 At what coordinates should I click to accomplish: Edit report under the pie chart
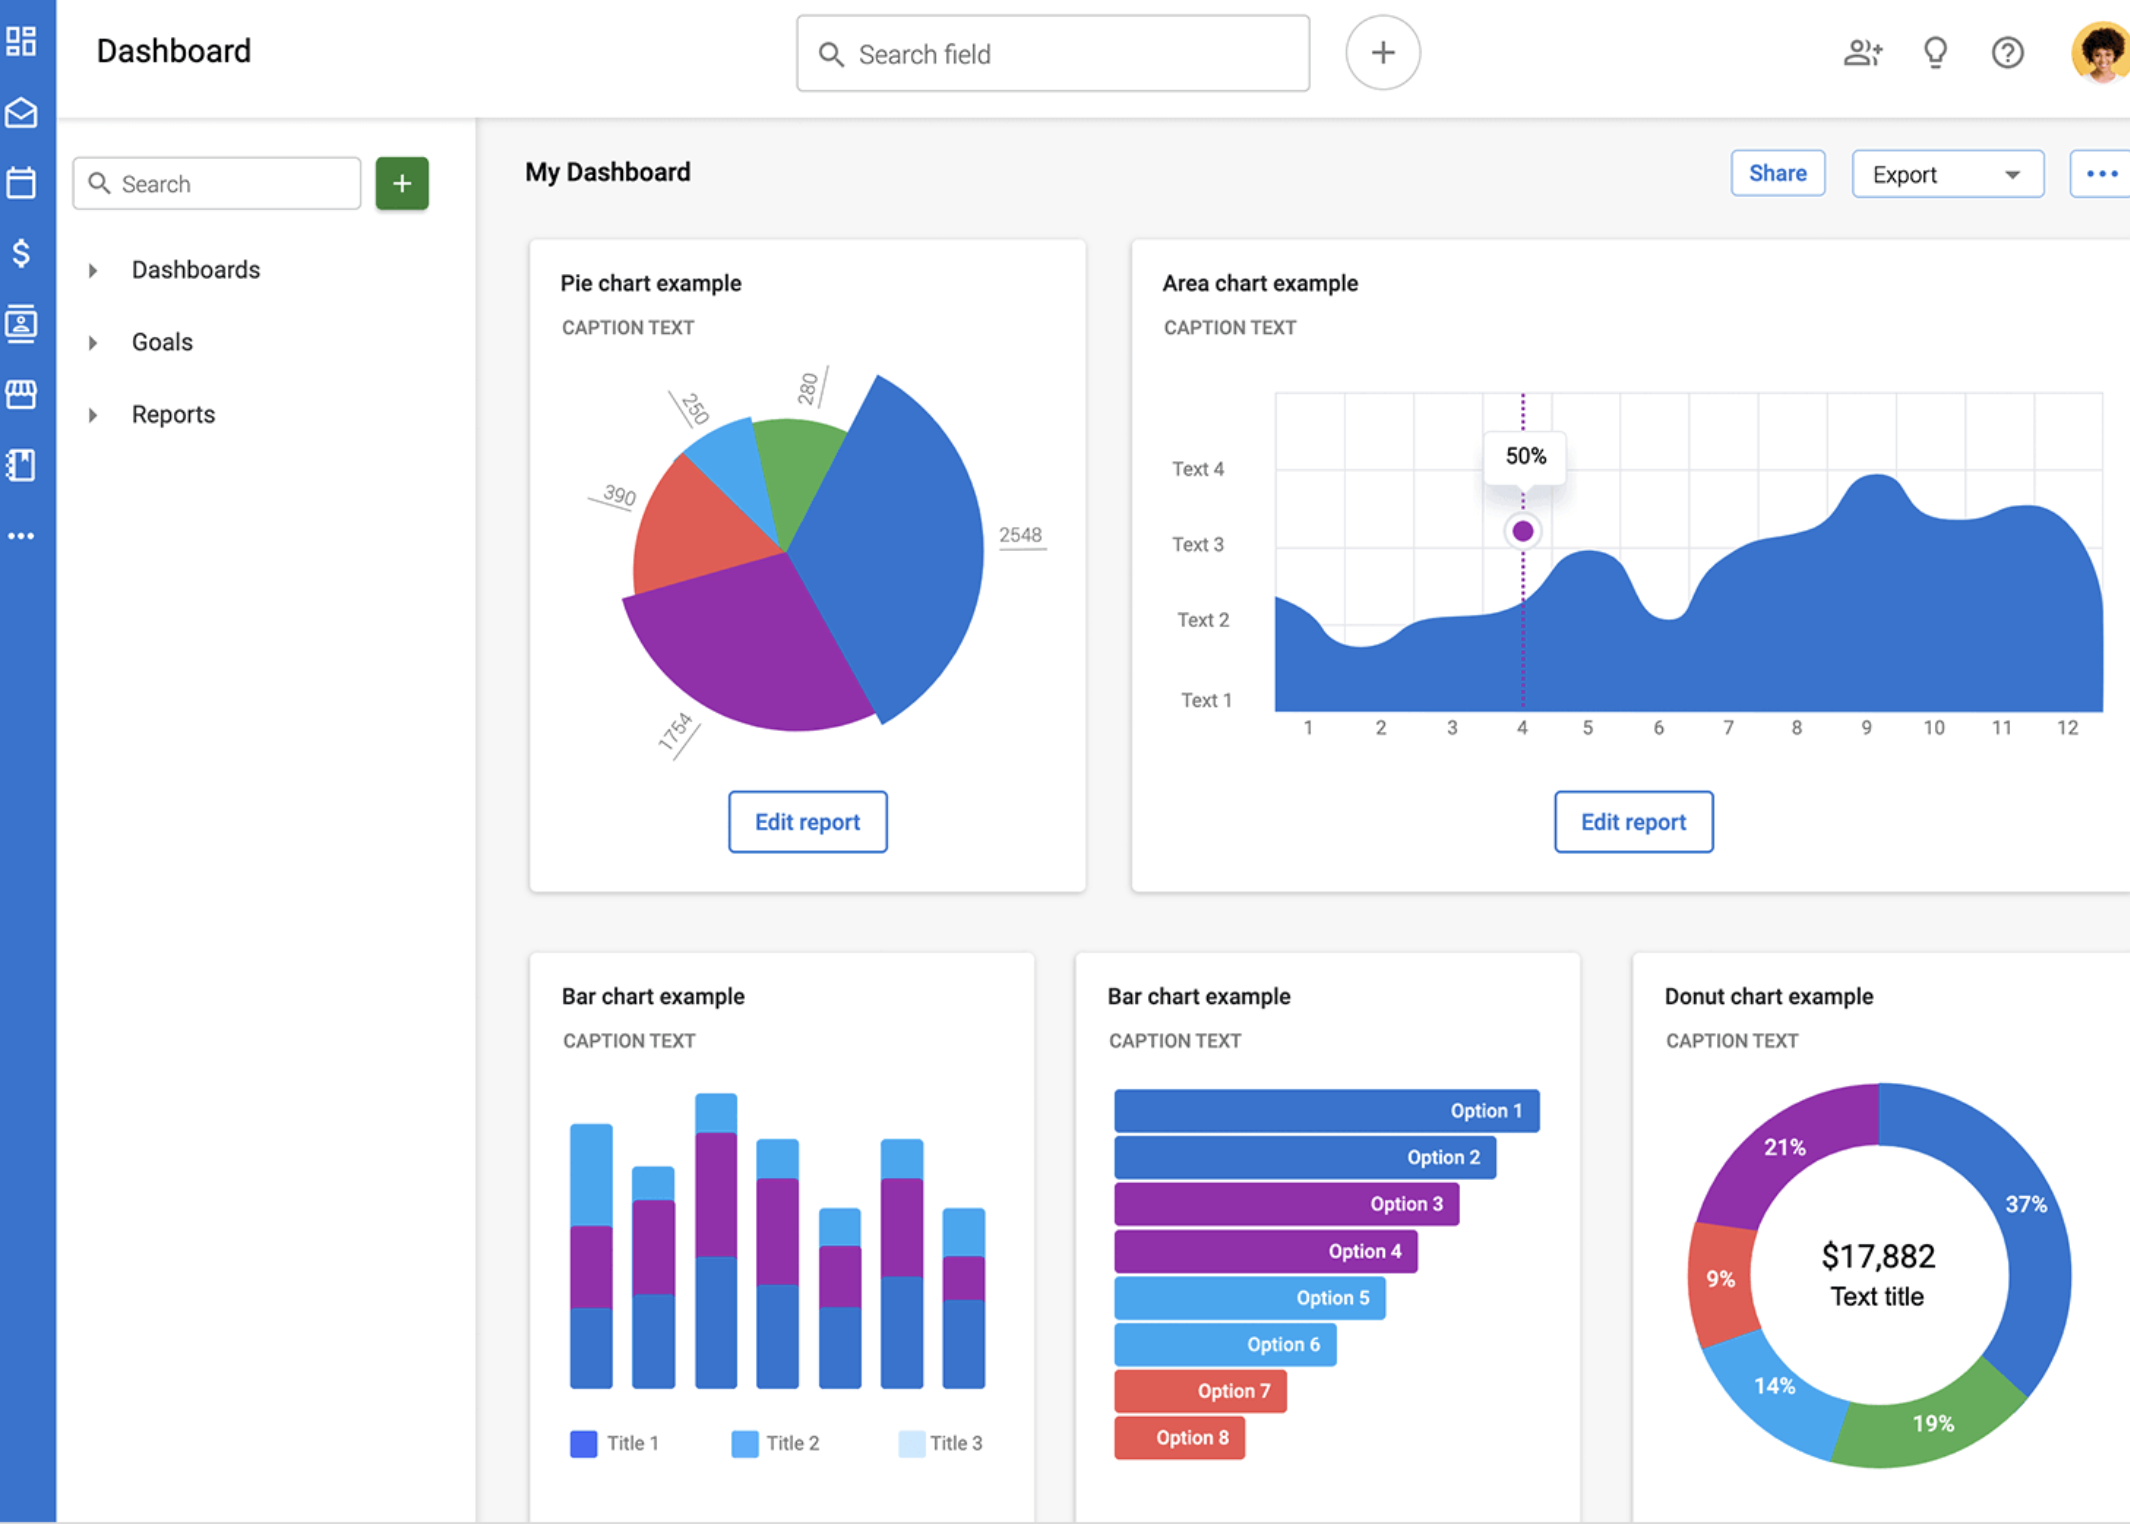807,821
